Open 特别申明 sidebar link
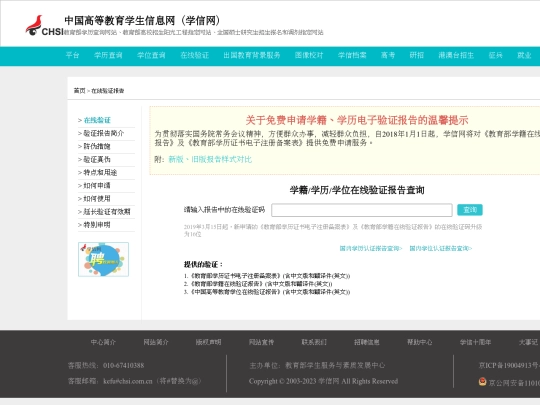 coord(97,225)
